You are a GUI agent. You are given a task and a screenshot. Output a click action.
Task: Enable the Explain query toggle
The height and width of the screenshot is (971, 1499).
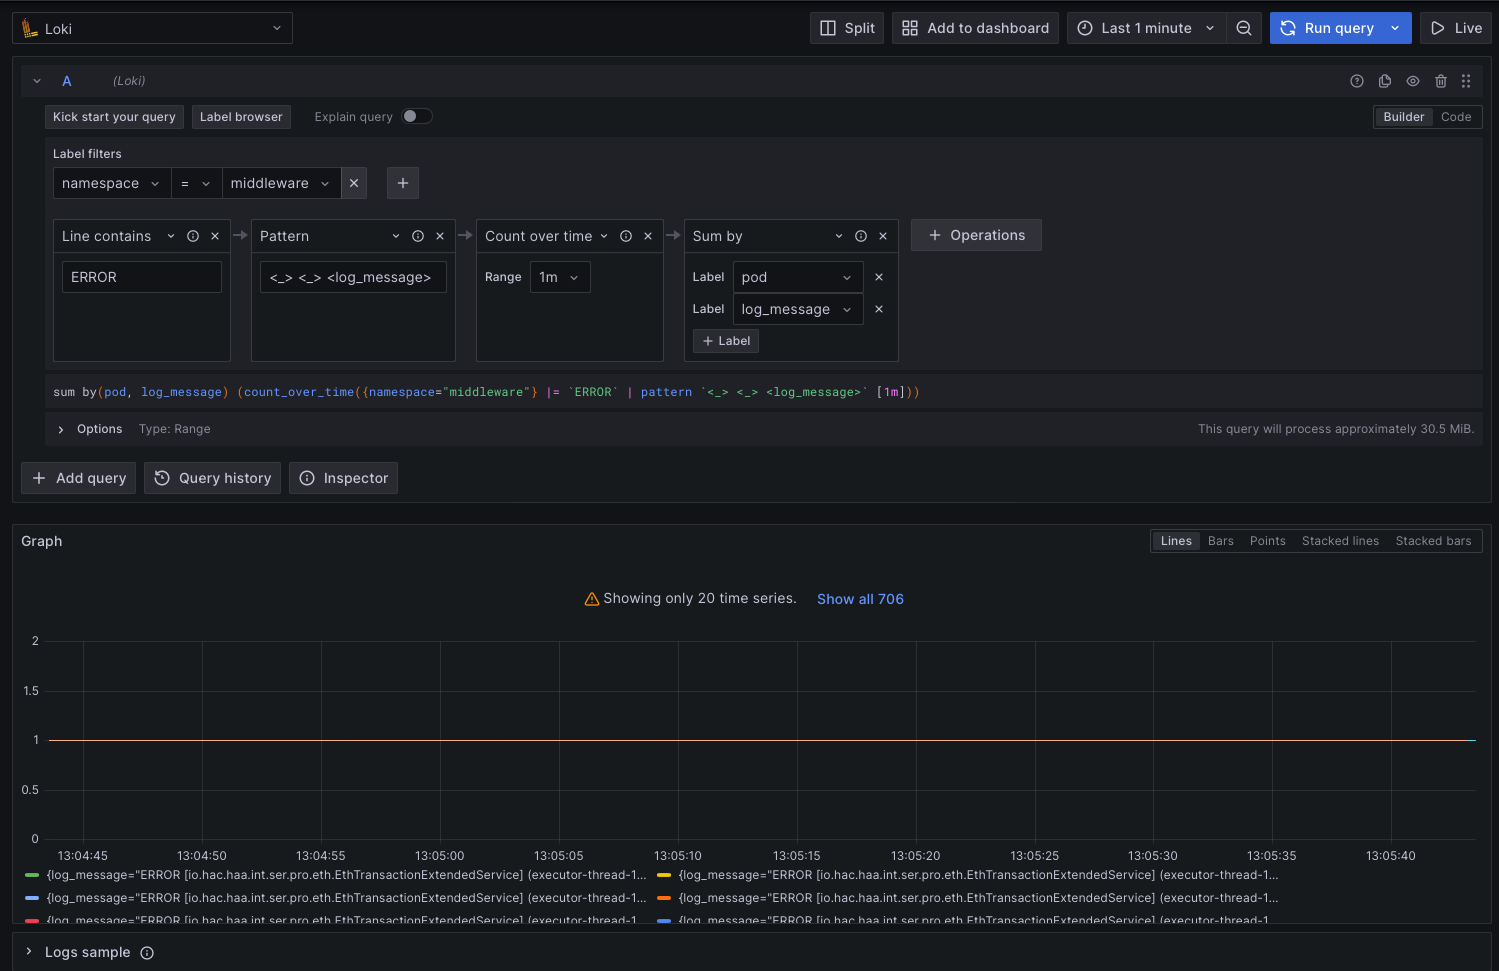coord(418,116)
